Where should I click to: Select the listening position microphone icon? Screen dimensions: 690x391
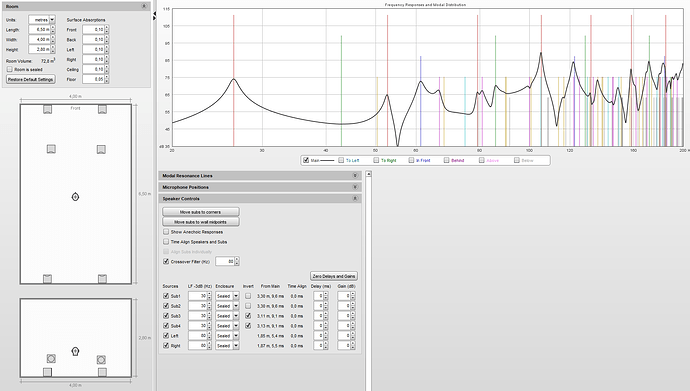click(75, 197)
